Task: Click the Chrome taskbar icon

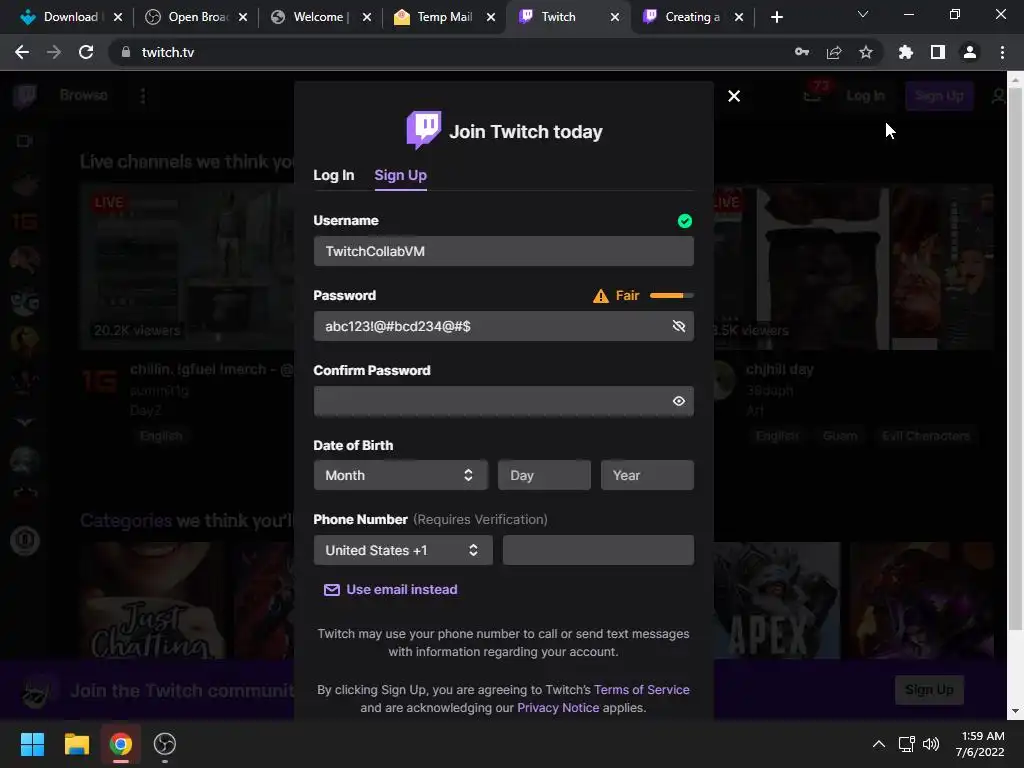Action: coord(121,744)
